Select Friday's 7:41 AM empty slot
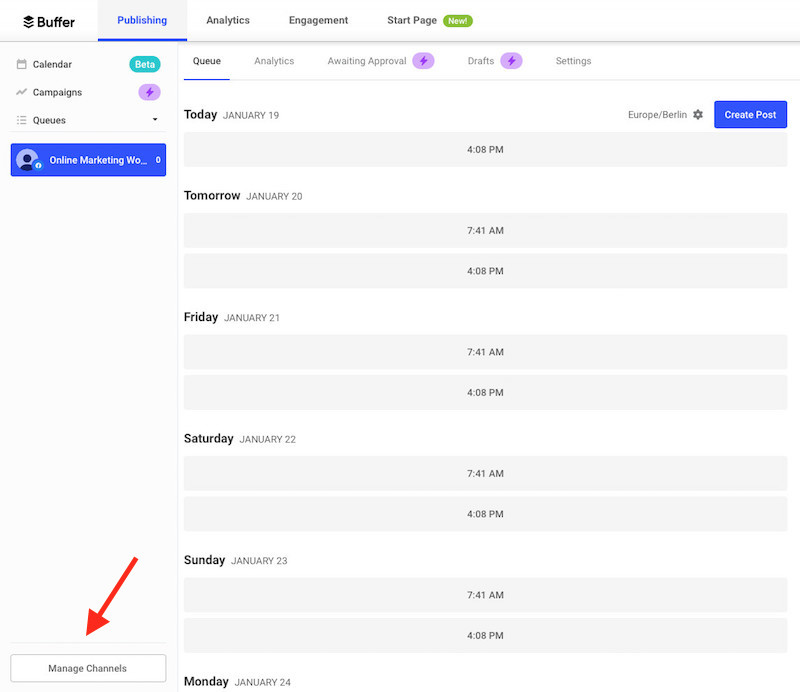Image resolution: width=800 pixels, height=692 pixels. point(485,352)
